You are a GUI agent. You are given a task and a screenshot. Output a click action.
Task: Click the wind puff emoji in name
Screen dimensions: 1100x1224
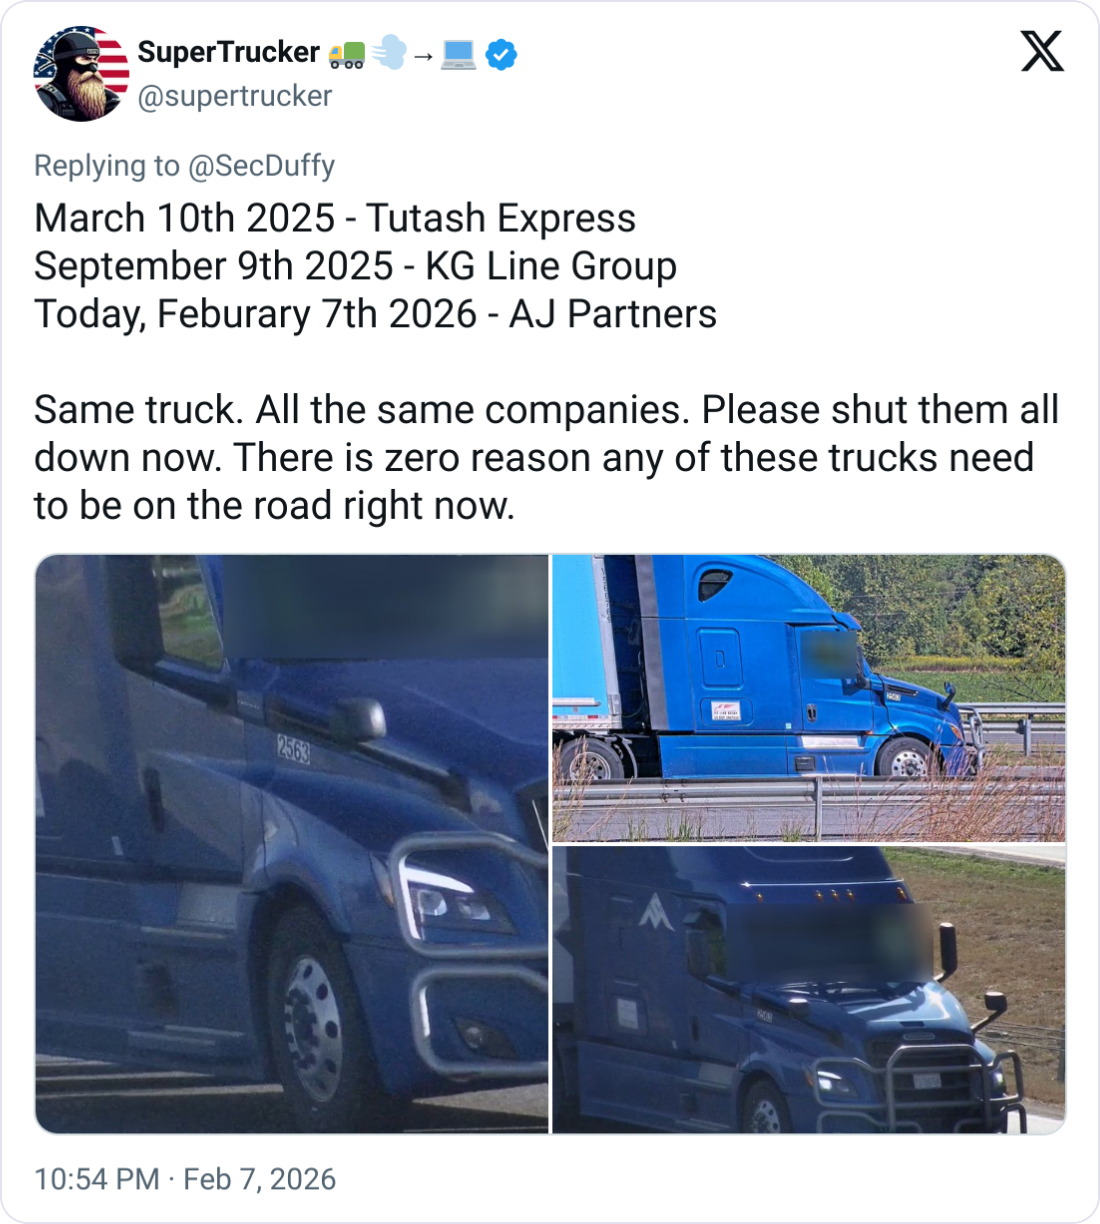pyautogui.click(x=388, y=54)
